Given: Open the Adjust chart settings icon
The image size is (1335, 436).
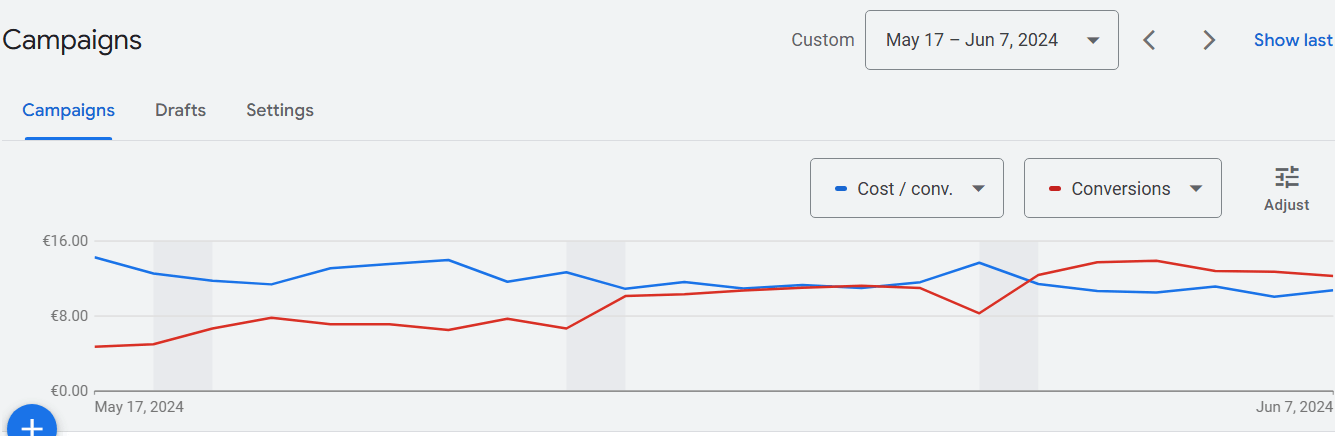Looking at the screenshot, I should pos(1286,188).
